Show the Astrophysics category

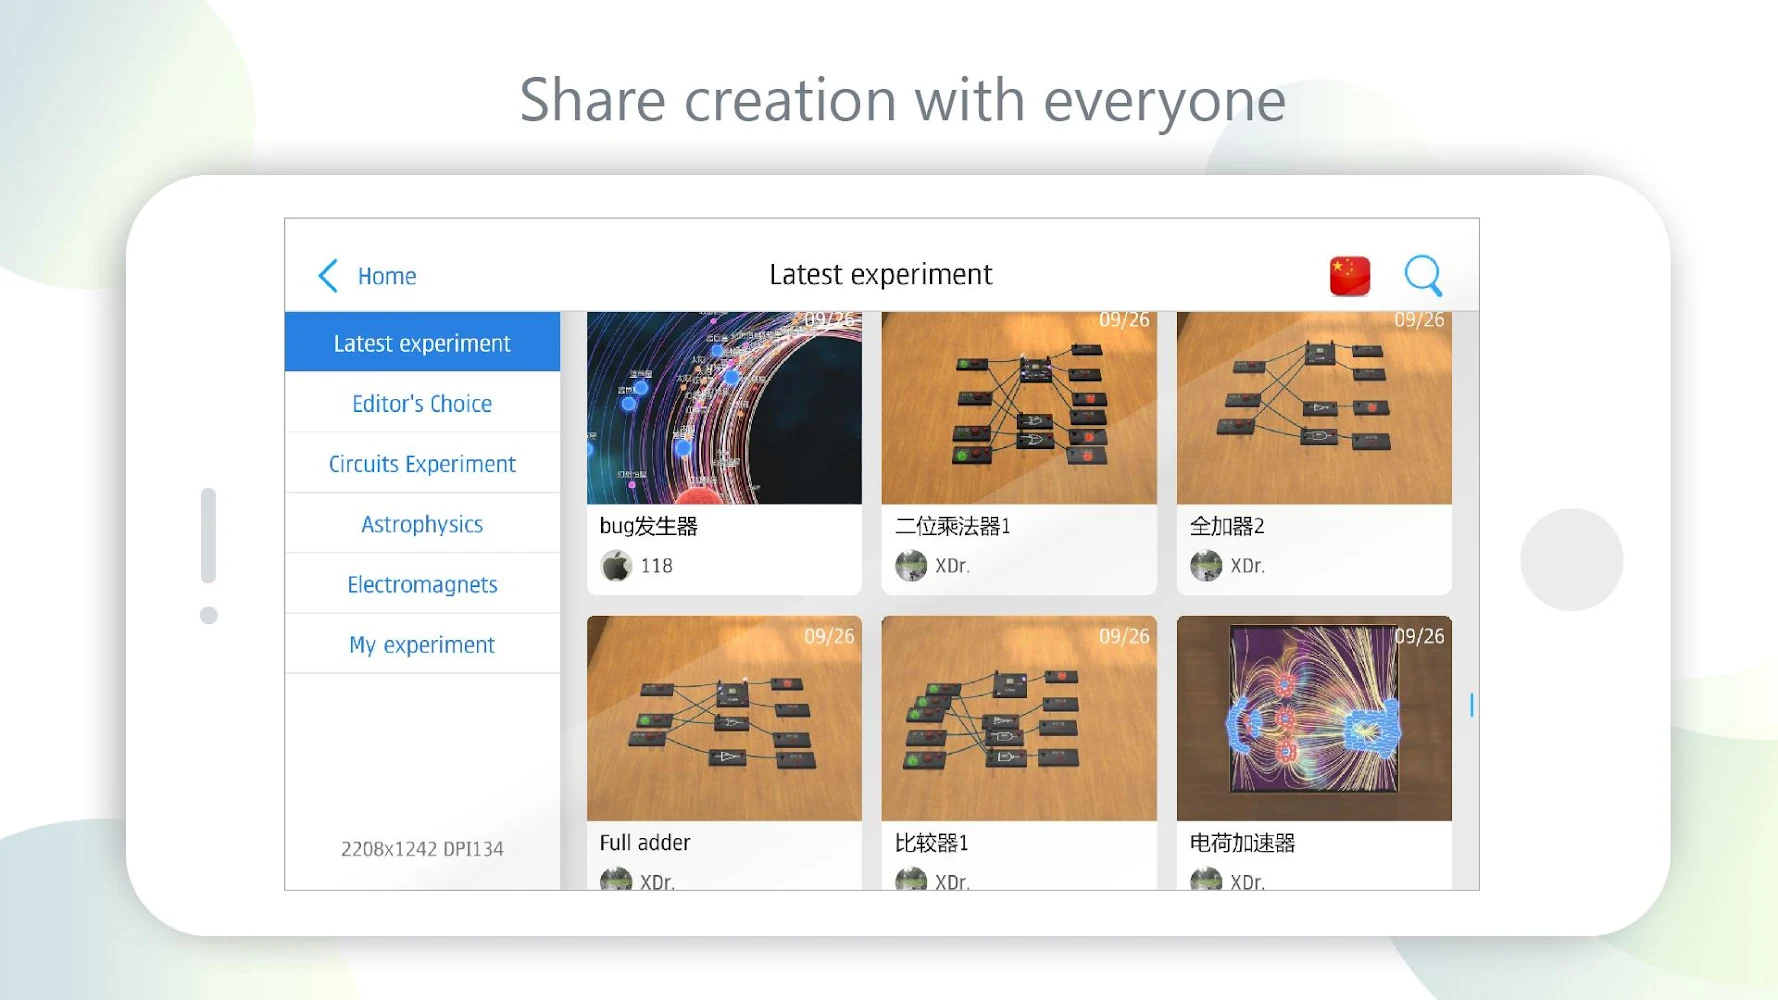[x=422, y=524]
